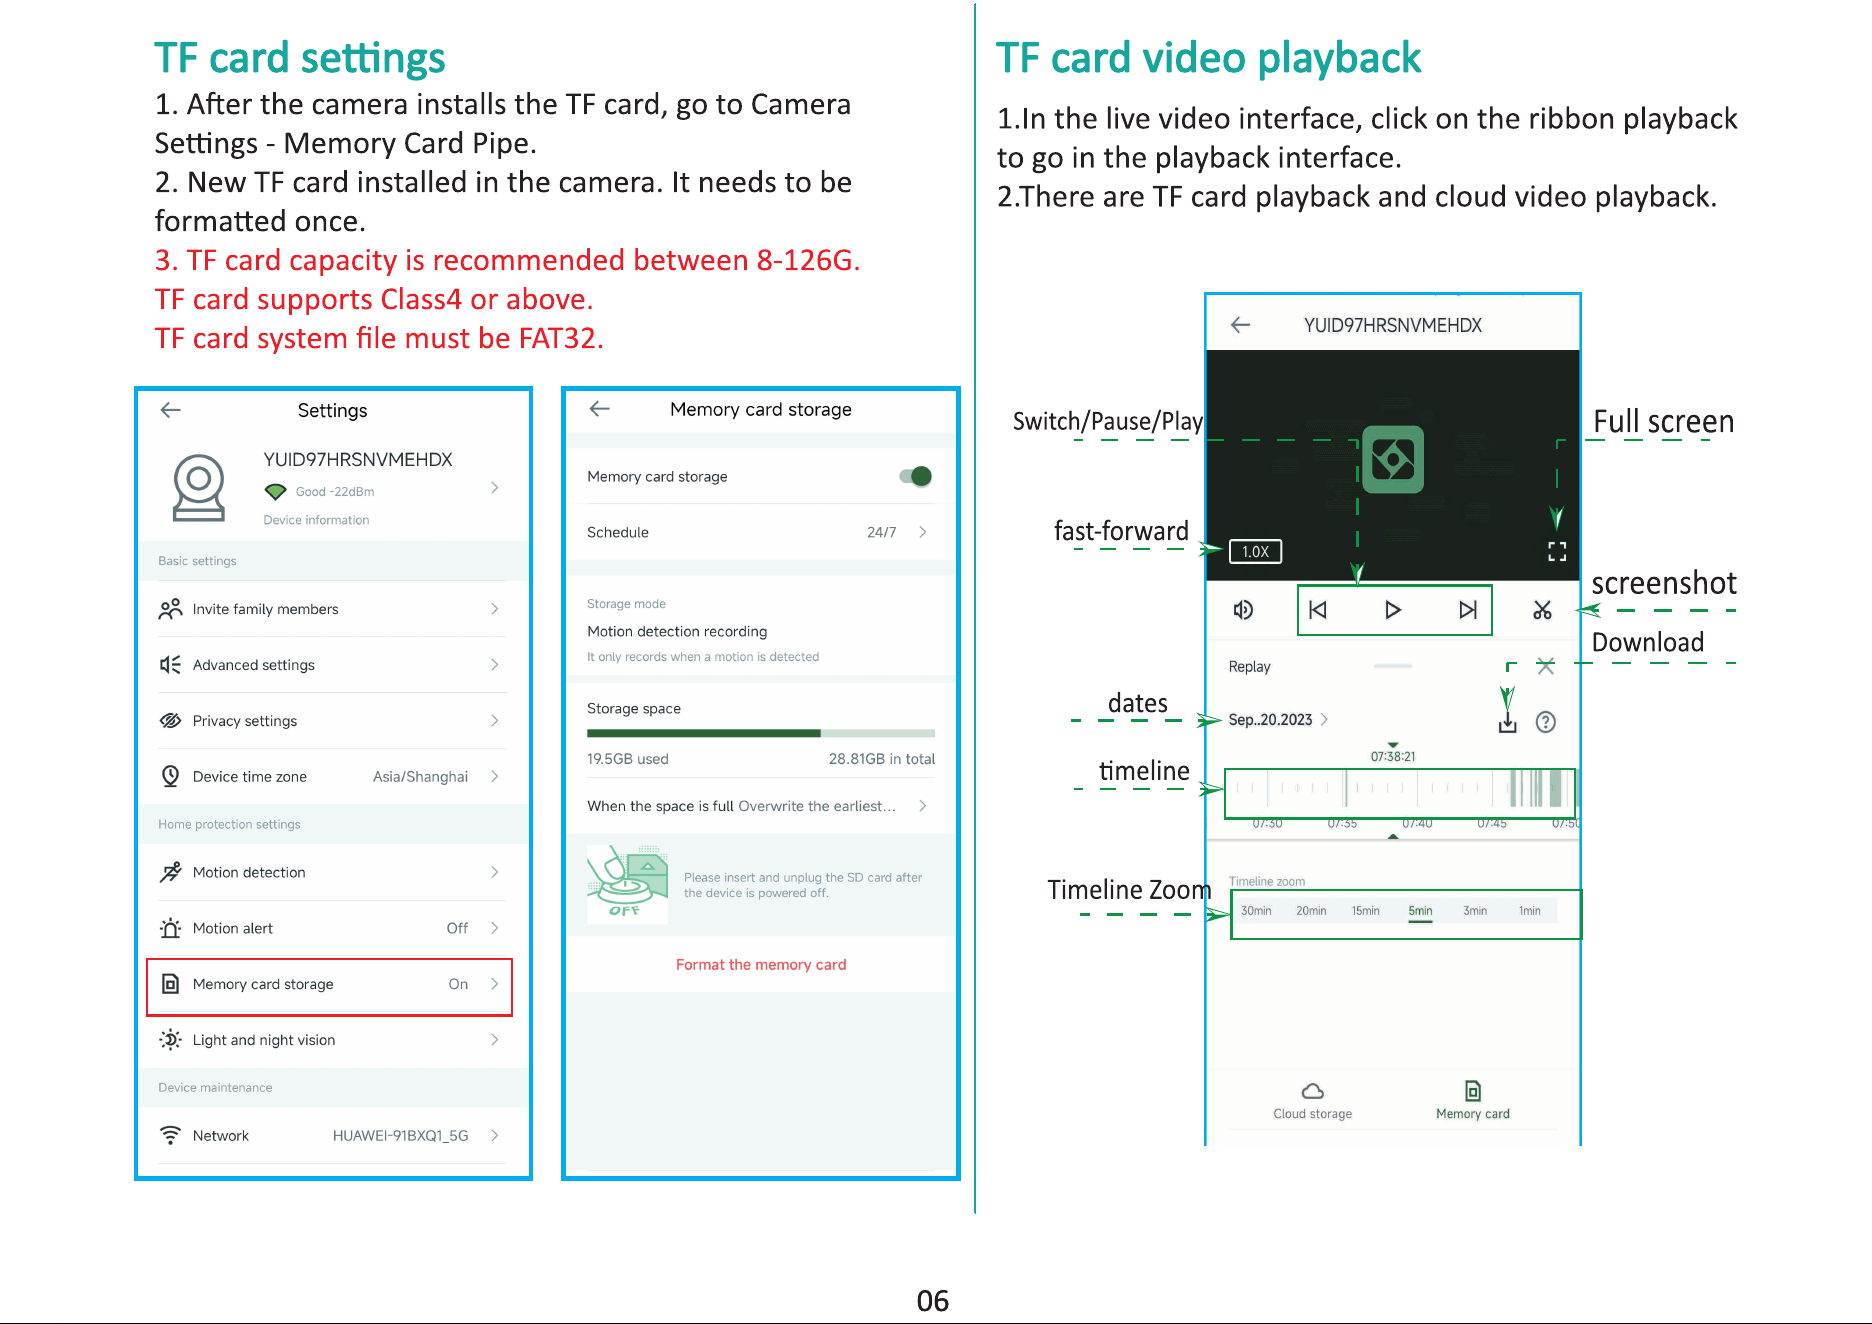
Task: Click the Motion detection running figure icon
Action: [x=171, y=872]
